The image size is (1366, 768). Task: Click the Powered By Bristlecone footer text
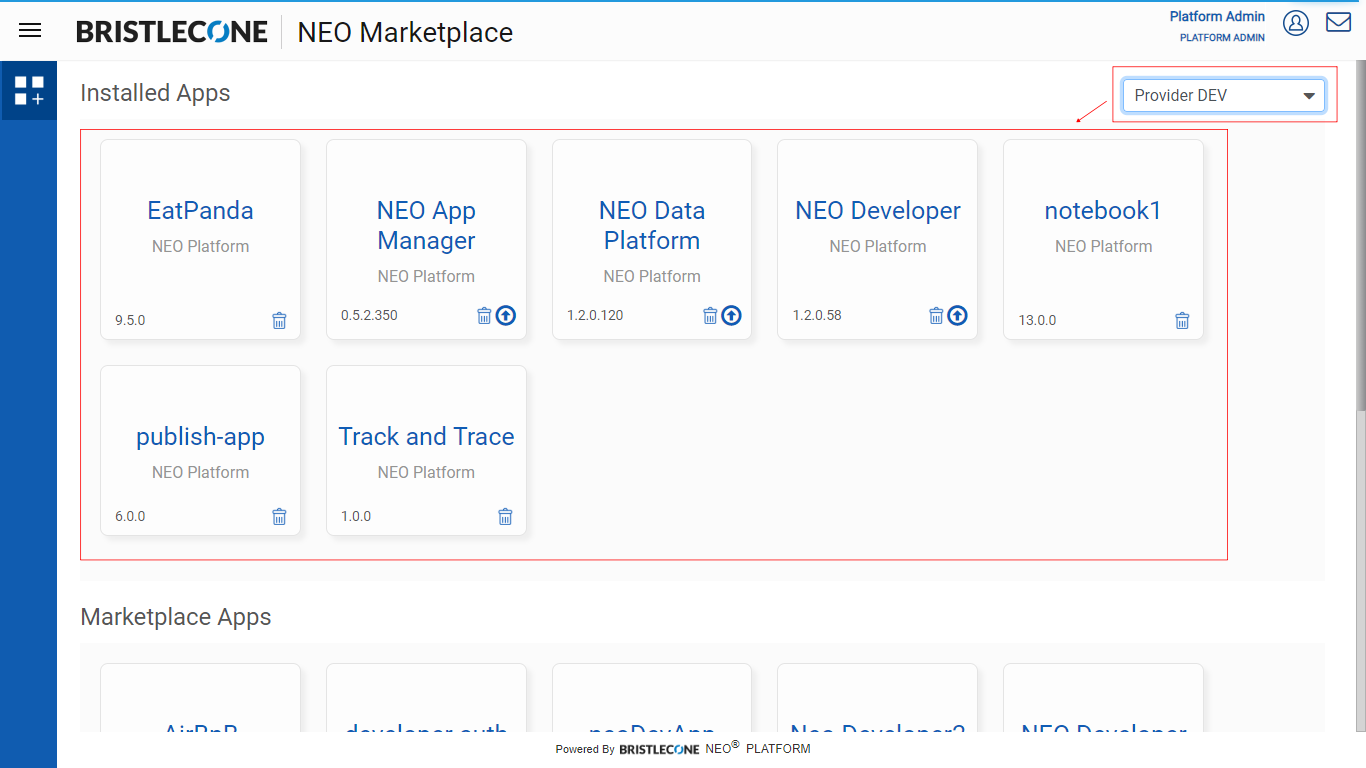683,748
